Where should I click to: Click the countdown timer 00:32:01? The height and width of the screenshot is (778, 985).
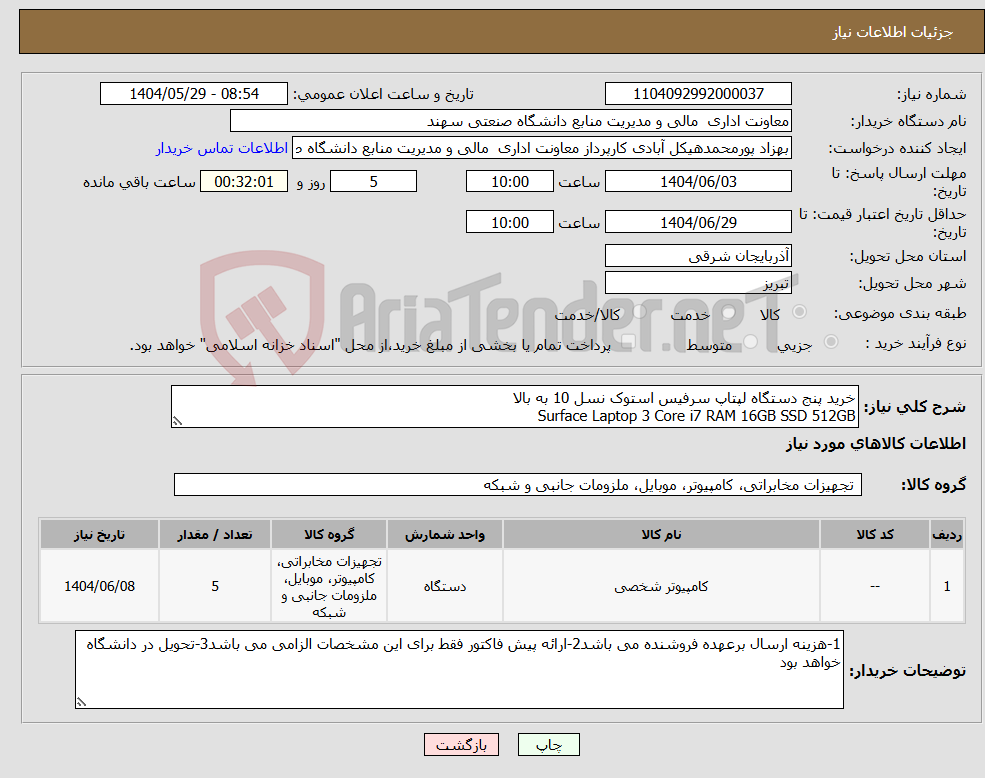(x=244, y=182)
